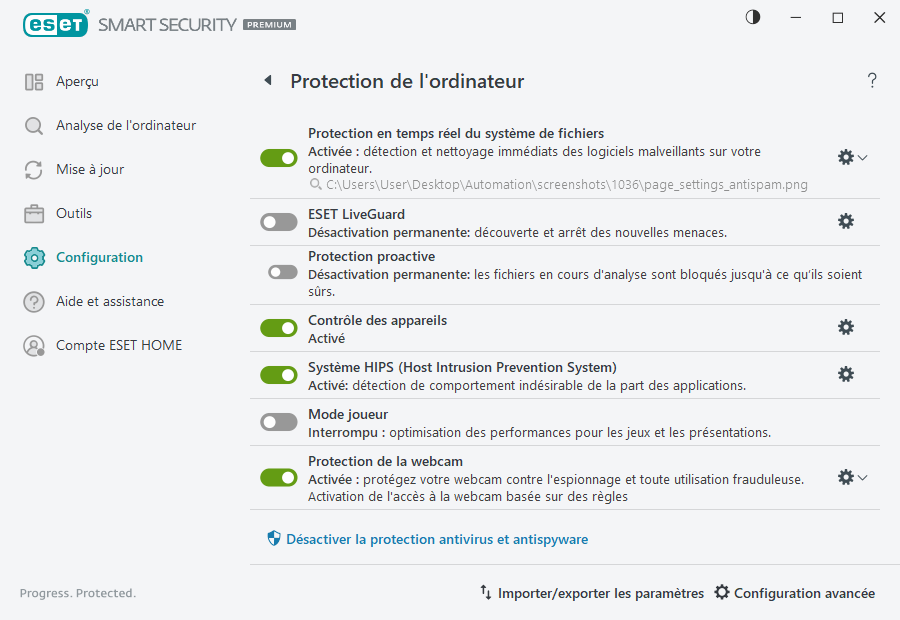
Task: Select the Analyse de l'ordinateur magnifier icon
Action: 34,125
